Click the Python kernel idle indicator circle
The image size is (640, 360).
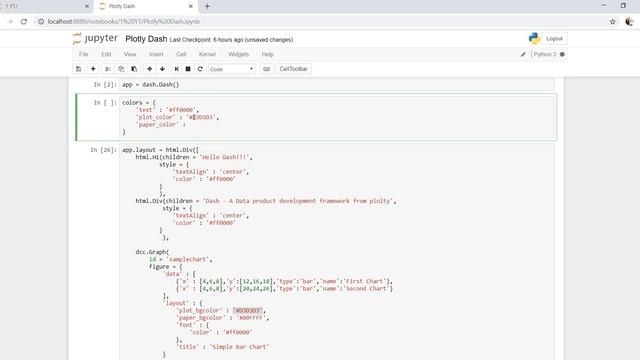pyautogui.click(x=562, y=54)
